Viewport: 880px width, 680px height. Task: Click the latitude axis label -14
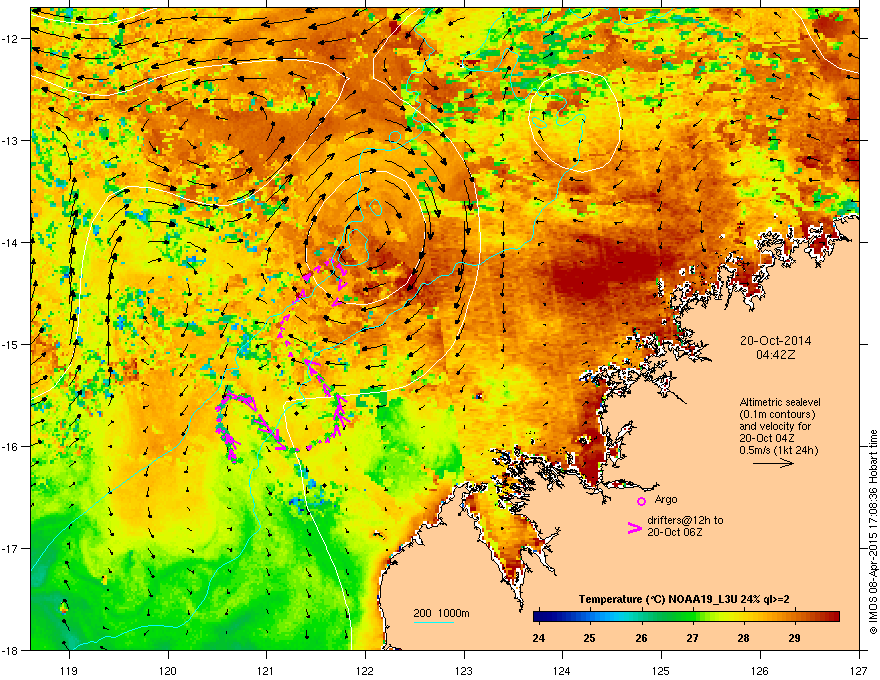pos(10,242)
